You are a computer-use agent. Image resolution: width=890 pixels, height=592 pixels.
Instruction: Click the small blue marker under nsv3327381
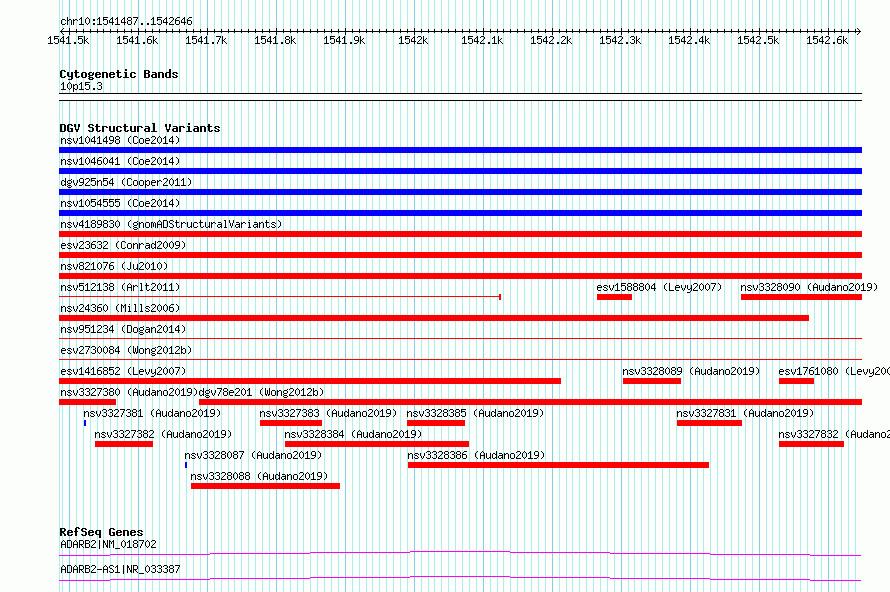(x=85, y=423)
